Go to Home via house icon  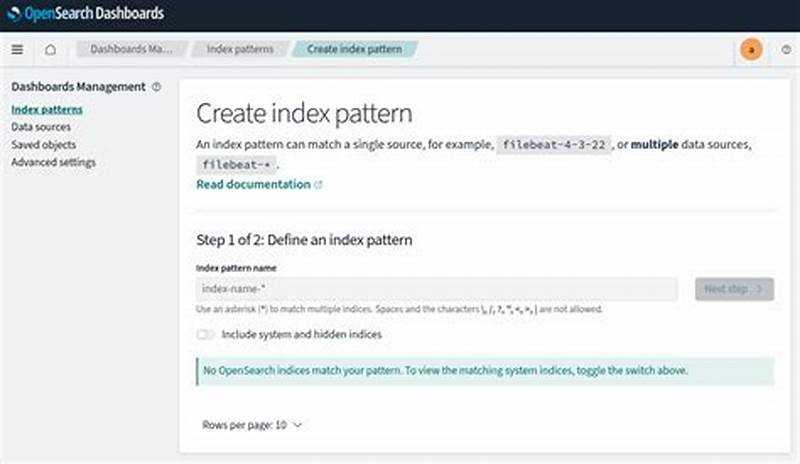tap(50, 50)
